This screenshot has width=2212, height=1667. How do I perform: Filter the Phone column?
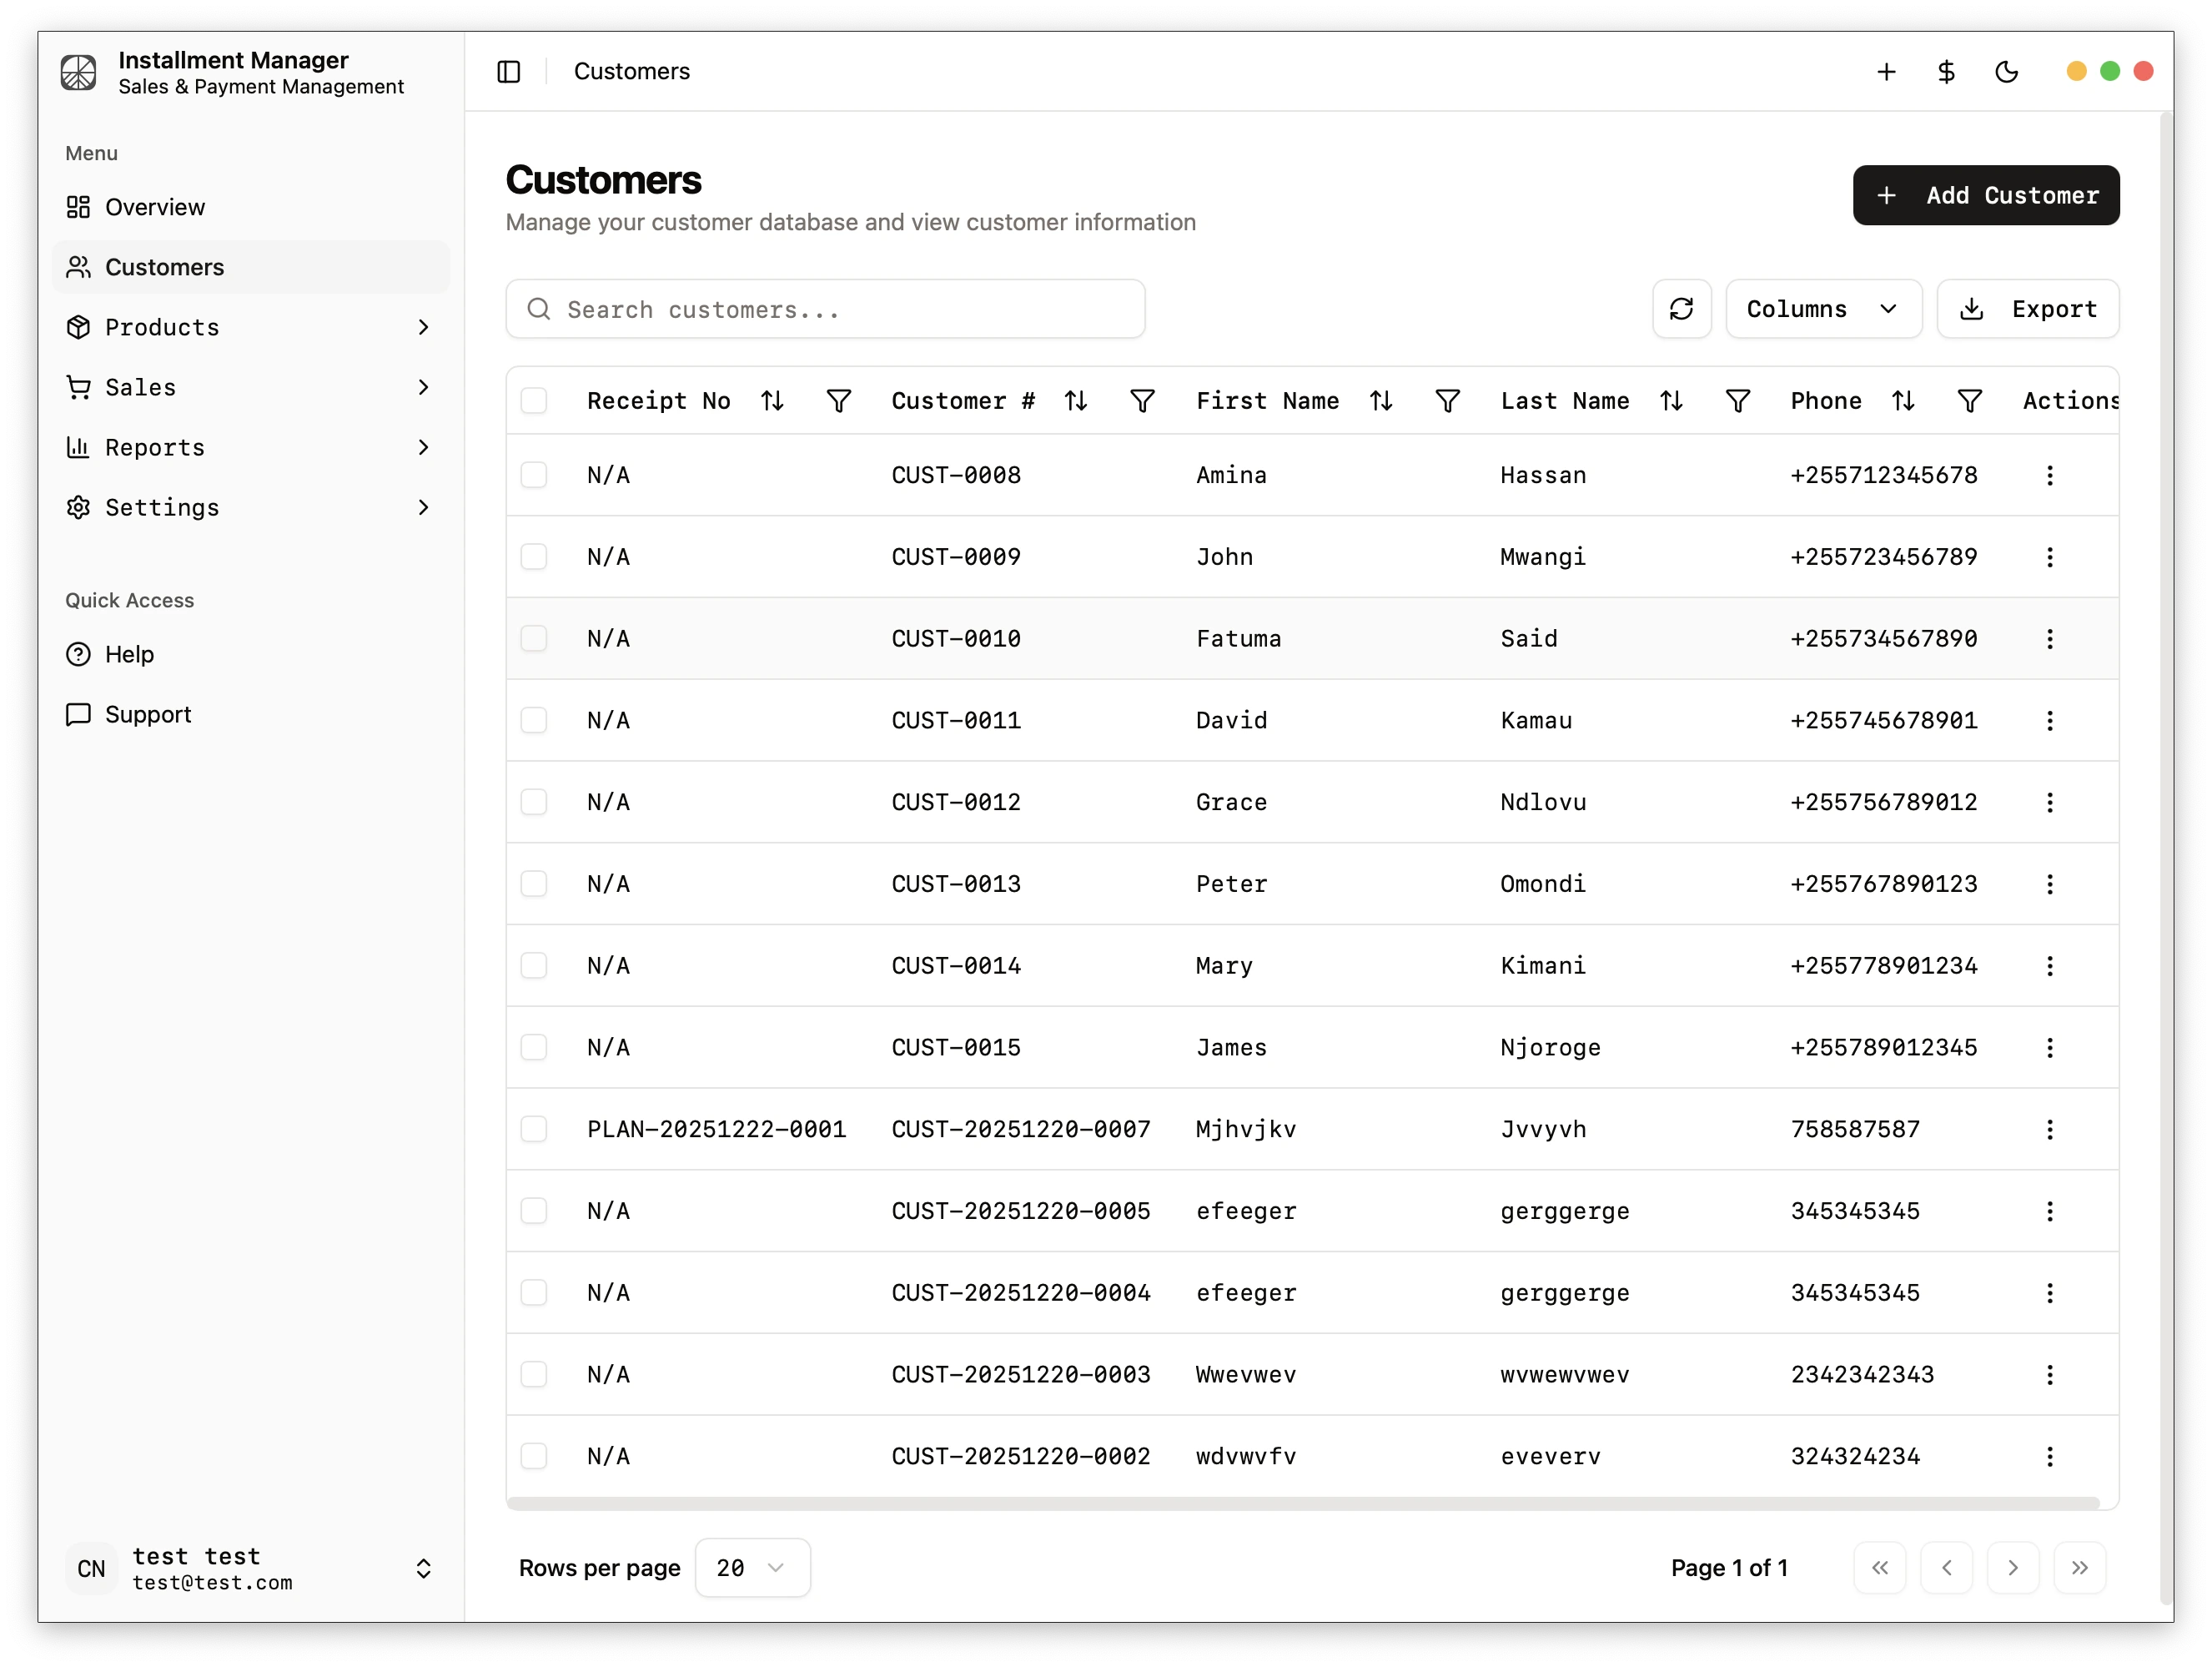tap(1968, 401)
